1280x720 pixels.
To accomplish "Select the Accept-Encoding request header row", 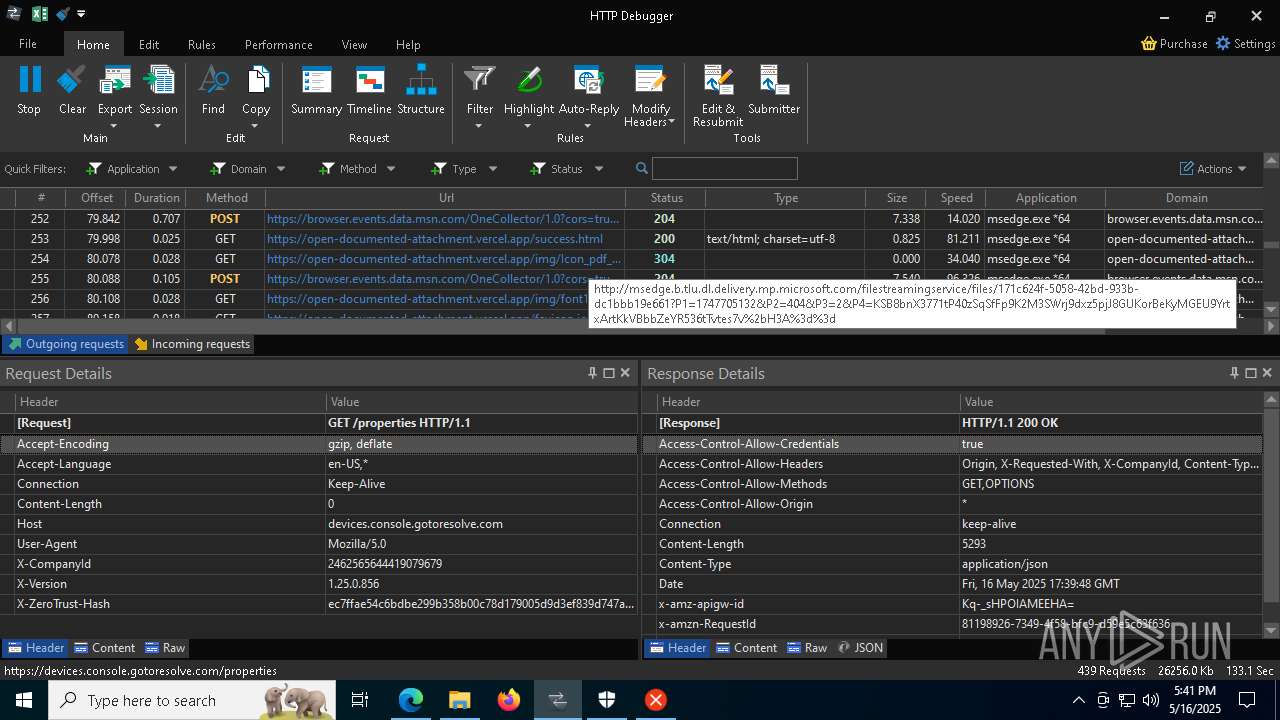I will 319,444.
